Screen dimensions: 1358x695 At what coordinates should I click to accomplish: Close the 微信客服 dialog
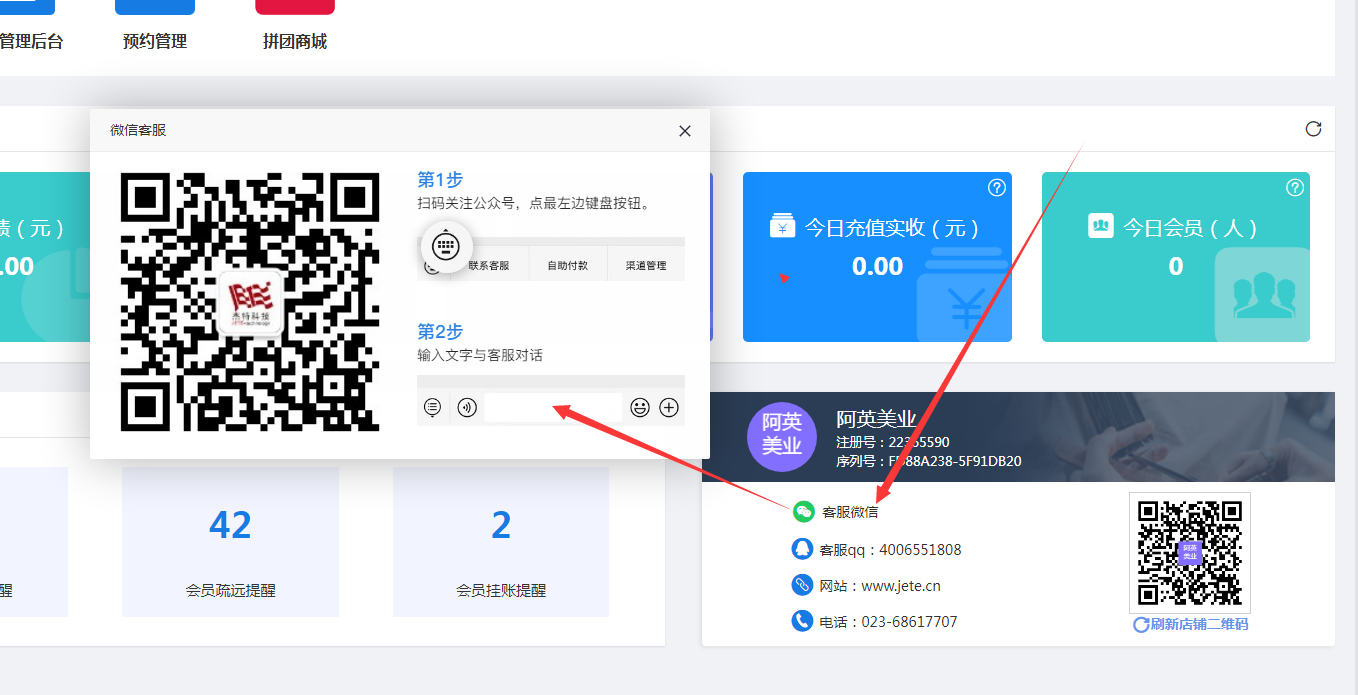click(x=685, y=131)
